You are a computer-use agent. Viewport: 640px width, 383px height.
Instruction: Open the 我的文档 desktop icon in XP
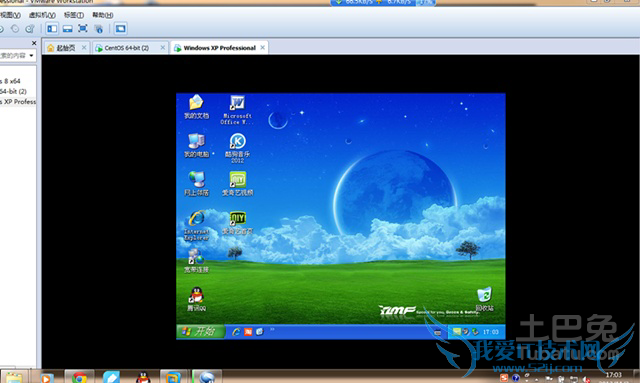(196, 107)
